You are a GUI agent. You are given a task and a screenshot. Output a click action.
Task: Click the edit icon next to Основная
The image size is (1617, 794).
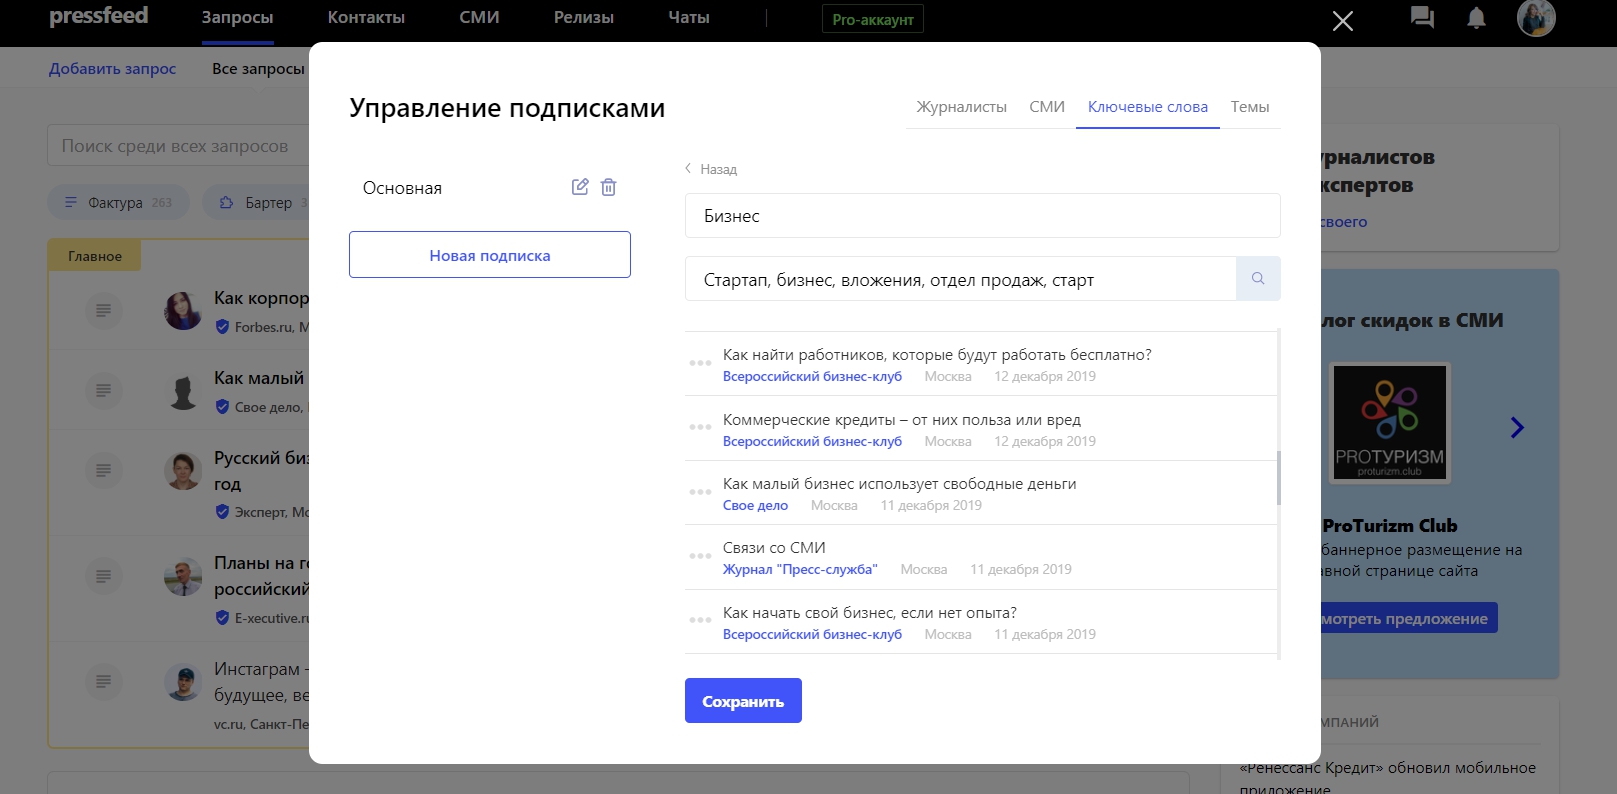point(580,187)
